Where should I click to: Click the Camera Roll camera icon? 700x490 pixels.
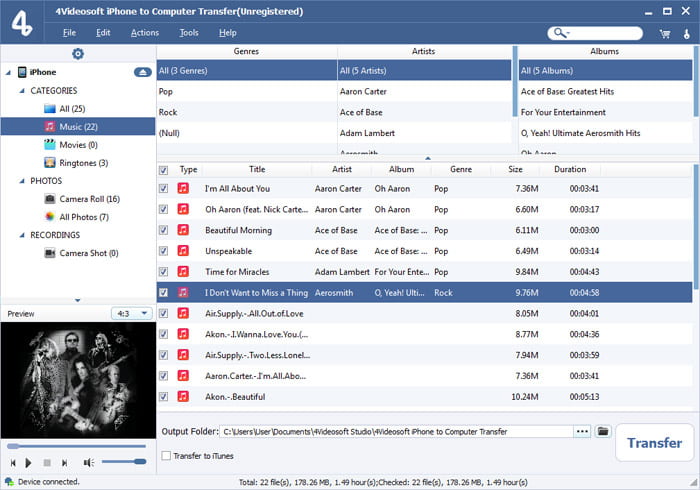coord(50,199)
